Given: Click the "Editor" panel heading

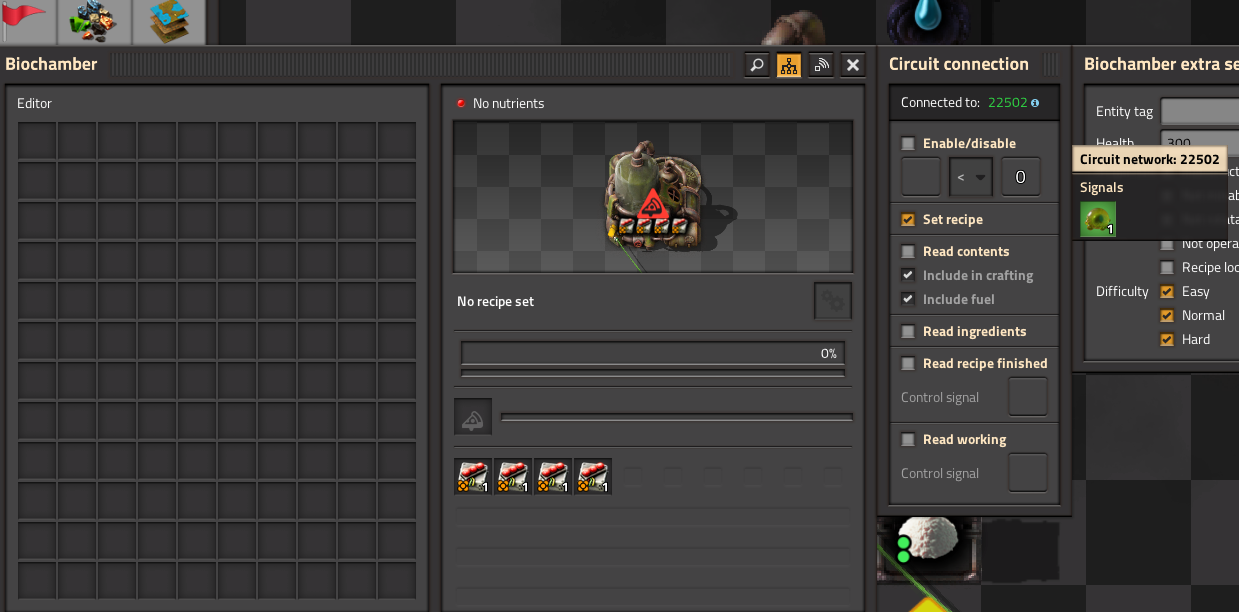Looking at the screenshot, I should point(35,103).
